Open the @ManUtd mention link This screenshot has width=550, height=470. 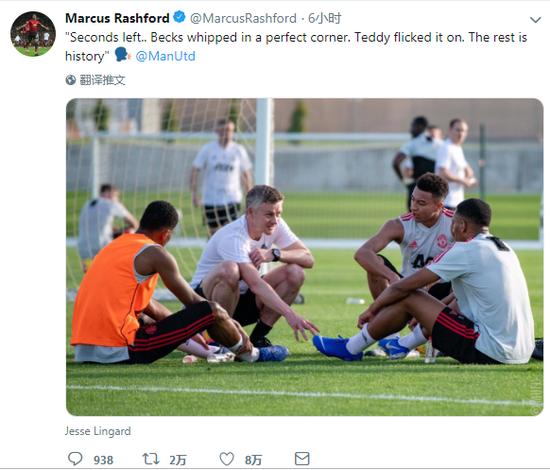tap(165, 56)
